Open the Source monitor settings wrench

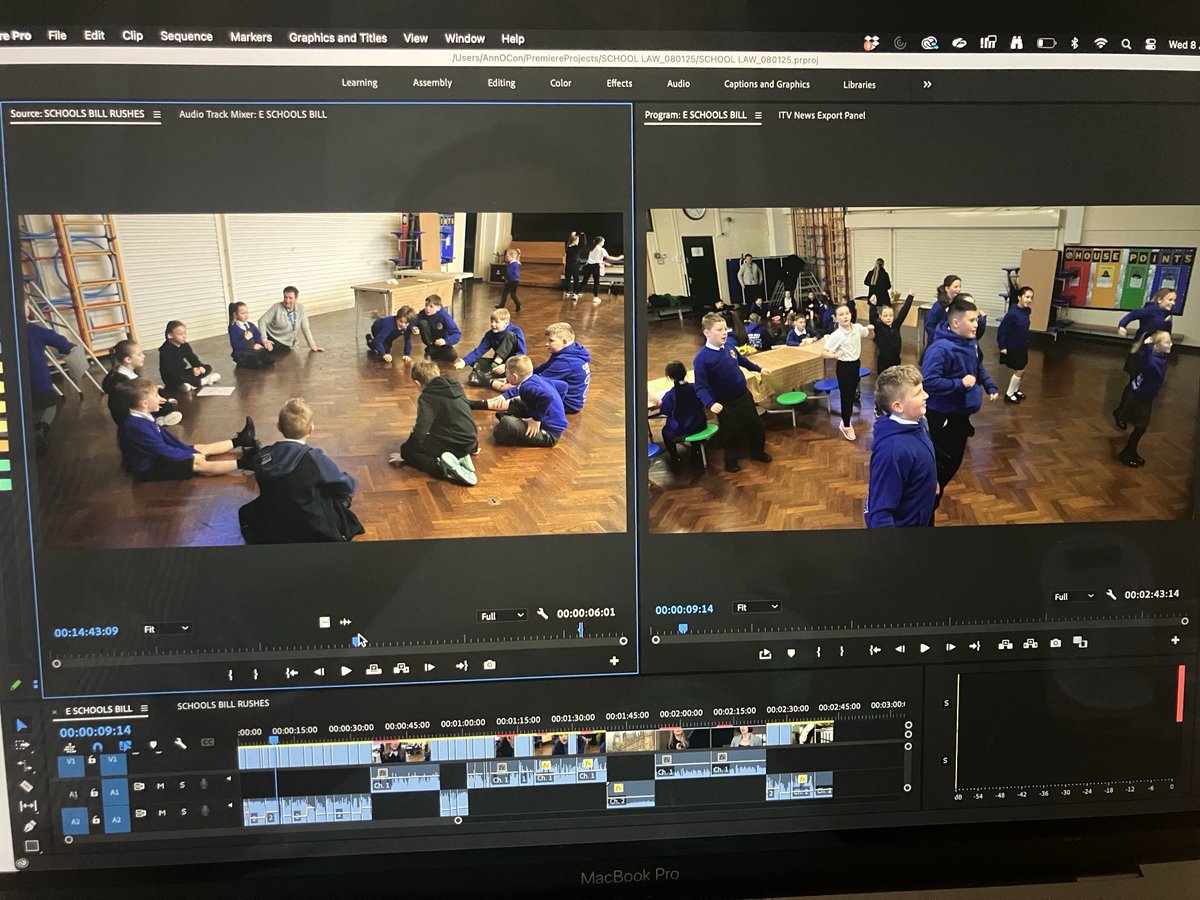542,614
